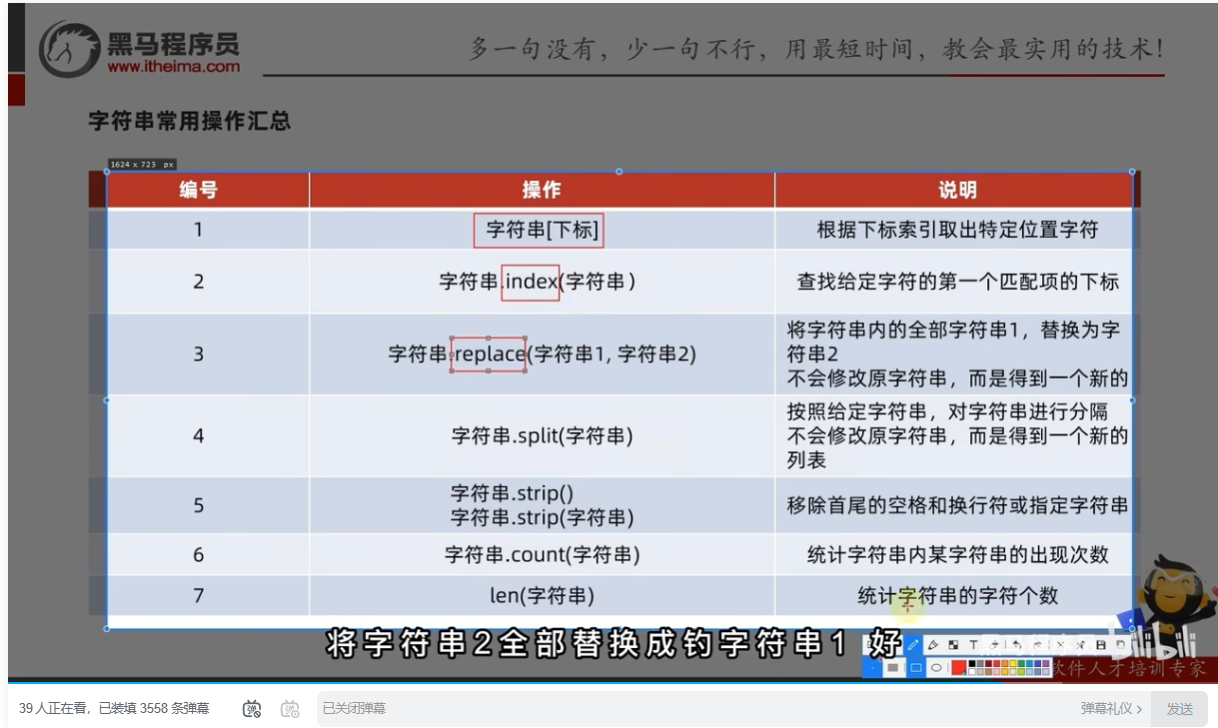Select the pencil tool in annotation toolbar
The width and height of the screenshot is (1218, 728).
tap(913, 645)
